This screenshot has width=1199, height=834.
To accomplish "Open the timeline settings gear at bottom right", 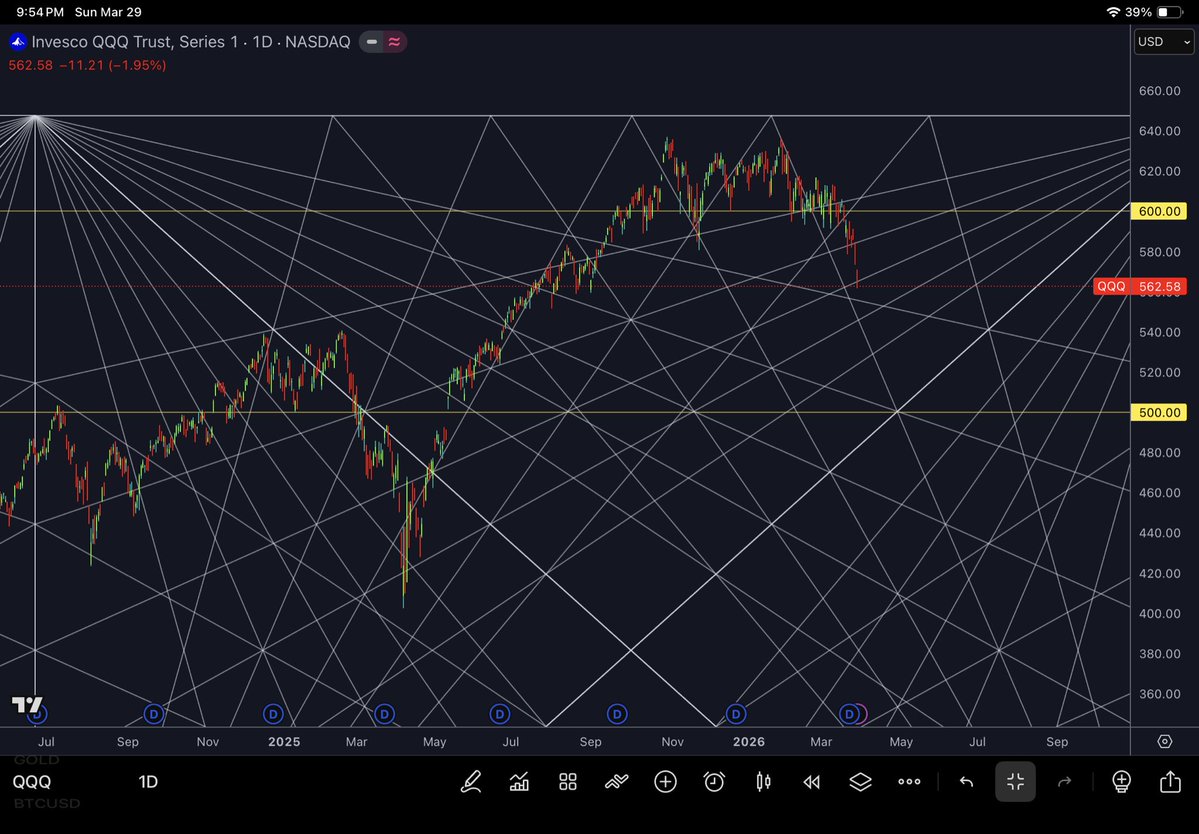I will tap(1163, 742).
